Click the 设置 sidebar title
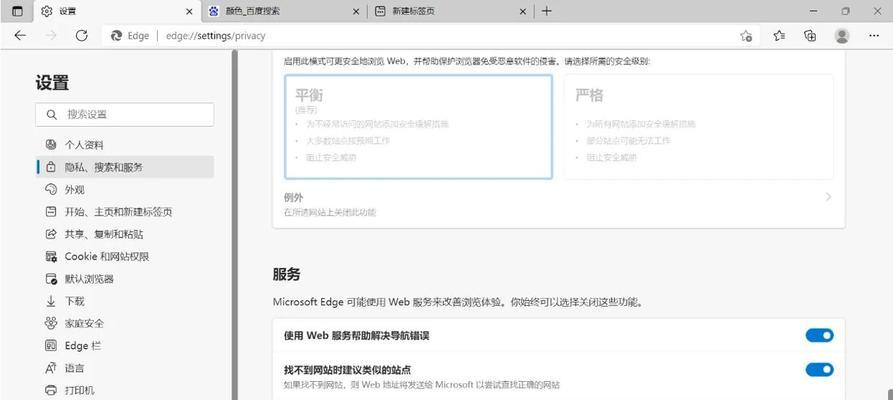 click(x=52, y=83)
